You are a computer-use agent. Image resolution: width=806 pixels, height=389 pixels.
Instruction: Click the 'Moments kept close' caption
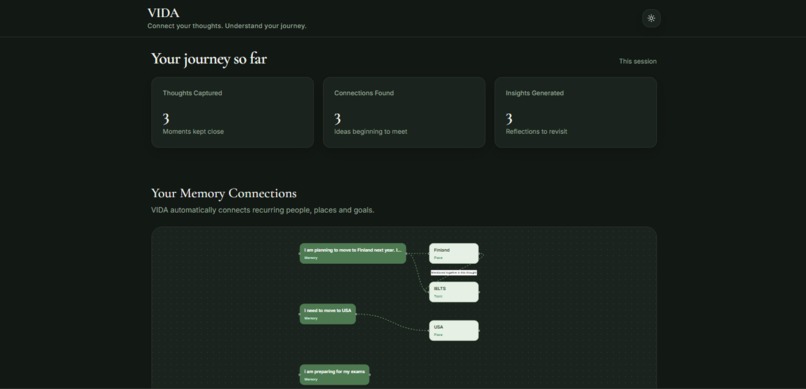coord(193,132)
